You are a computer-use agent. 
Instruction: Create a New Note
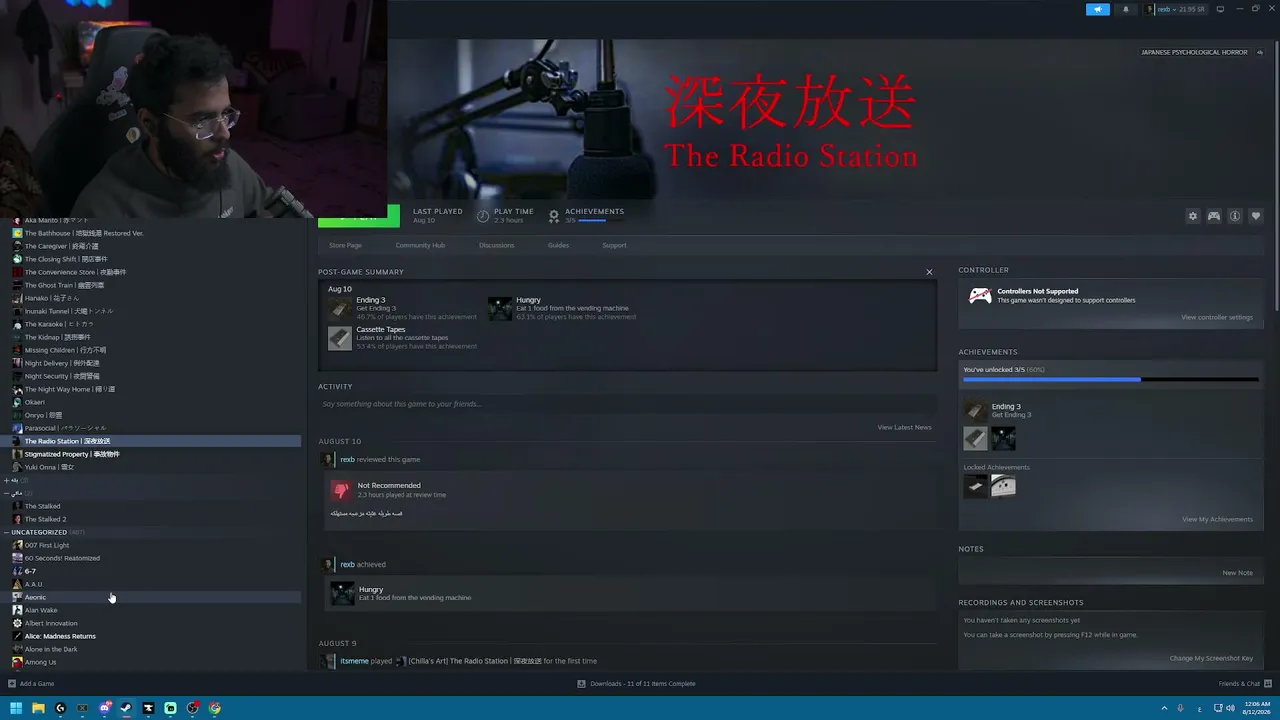1237,573
